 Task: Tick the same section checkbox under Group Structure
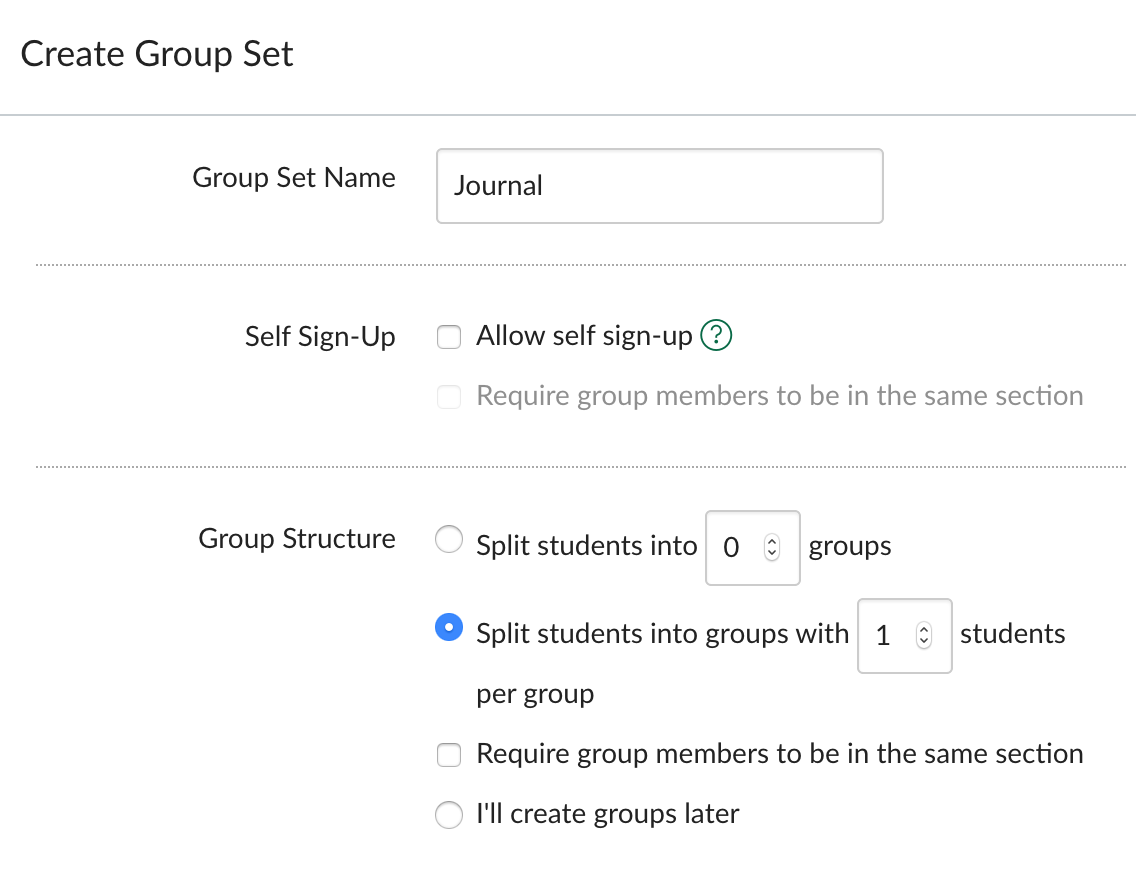point(449,754)
